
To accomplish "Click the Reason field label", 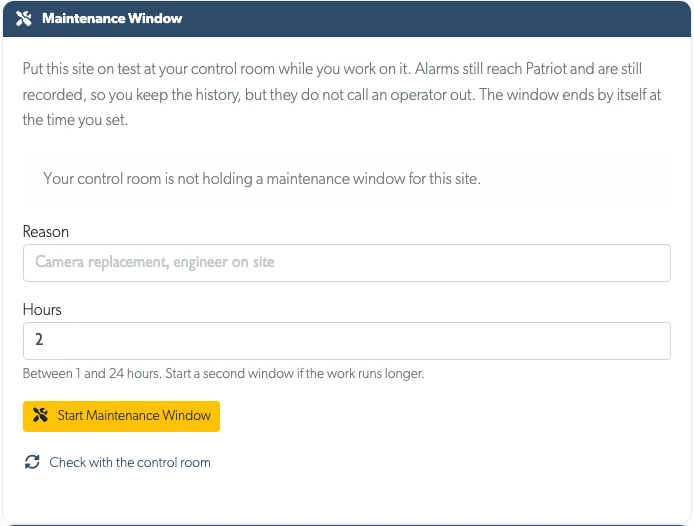I will (46, 232).
